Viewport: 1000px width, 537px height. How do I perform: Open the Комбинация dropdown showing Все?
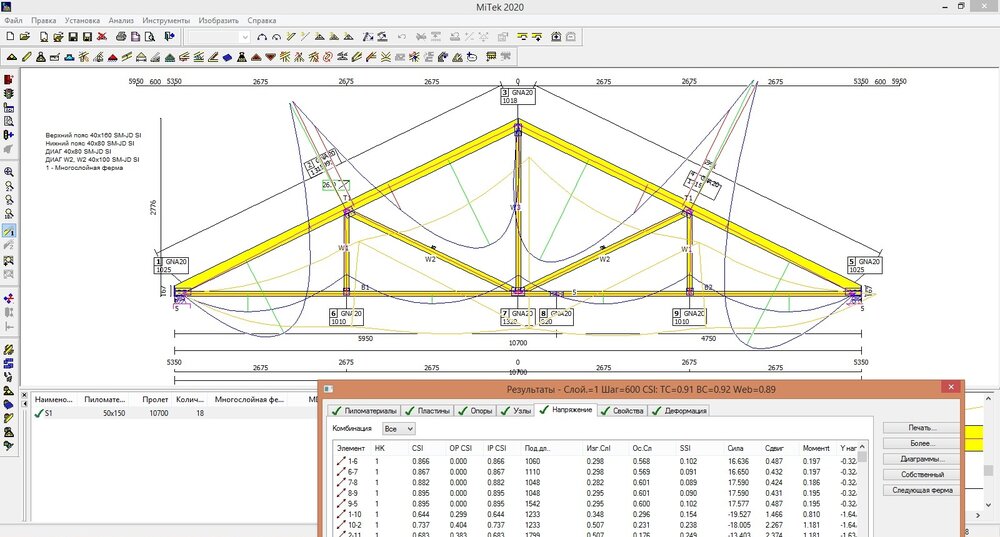[398, 428]
